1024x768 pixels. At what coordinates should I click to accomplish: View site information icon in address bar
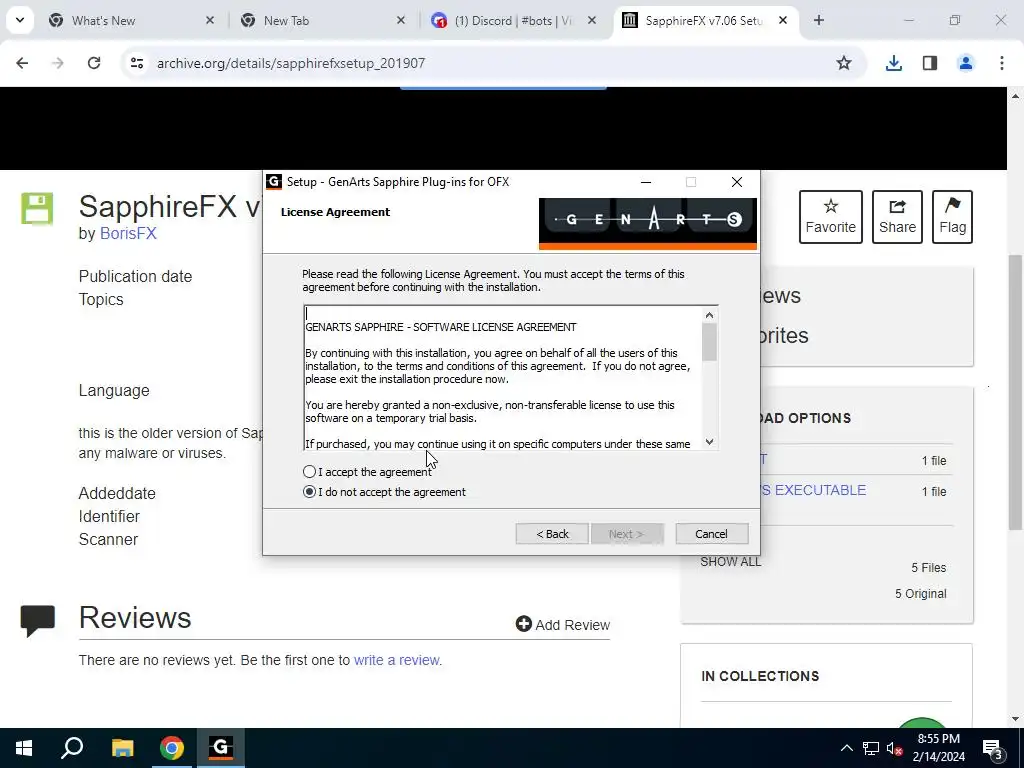point(137,63)
